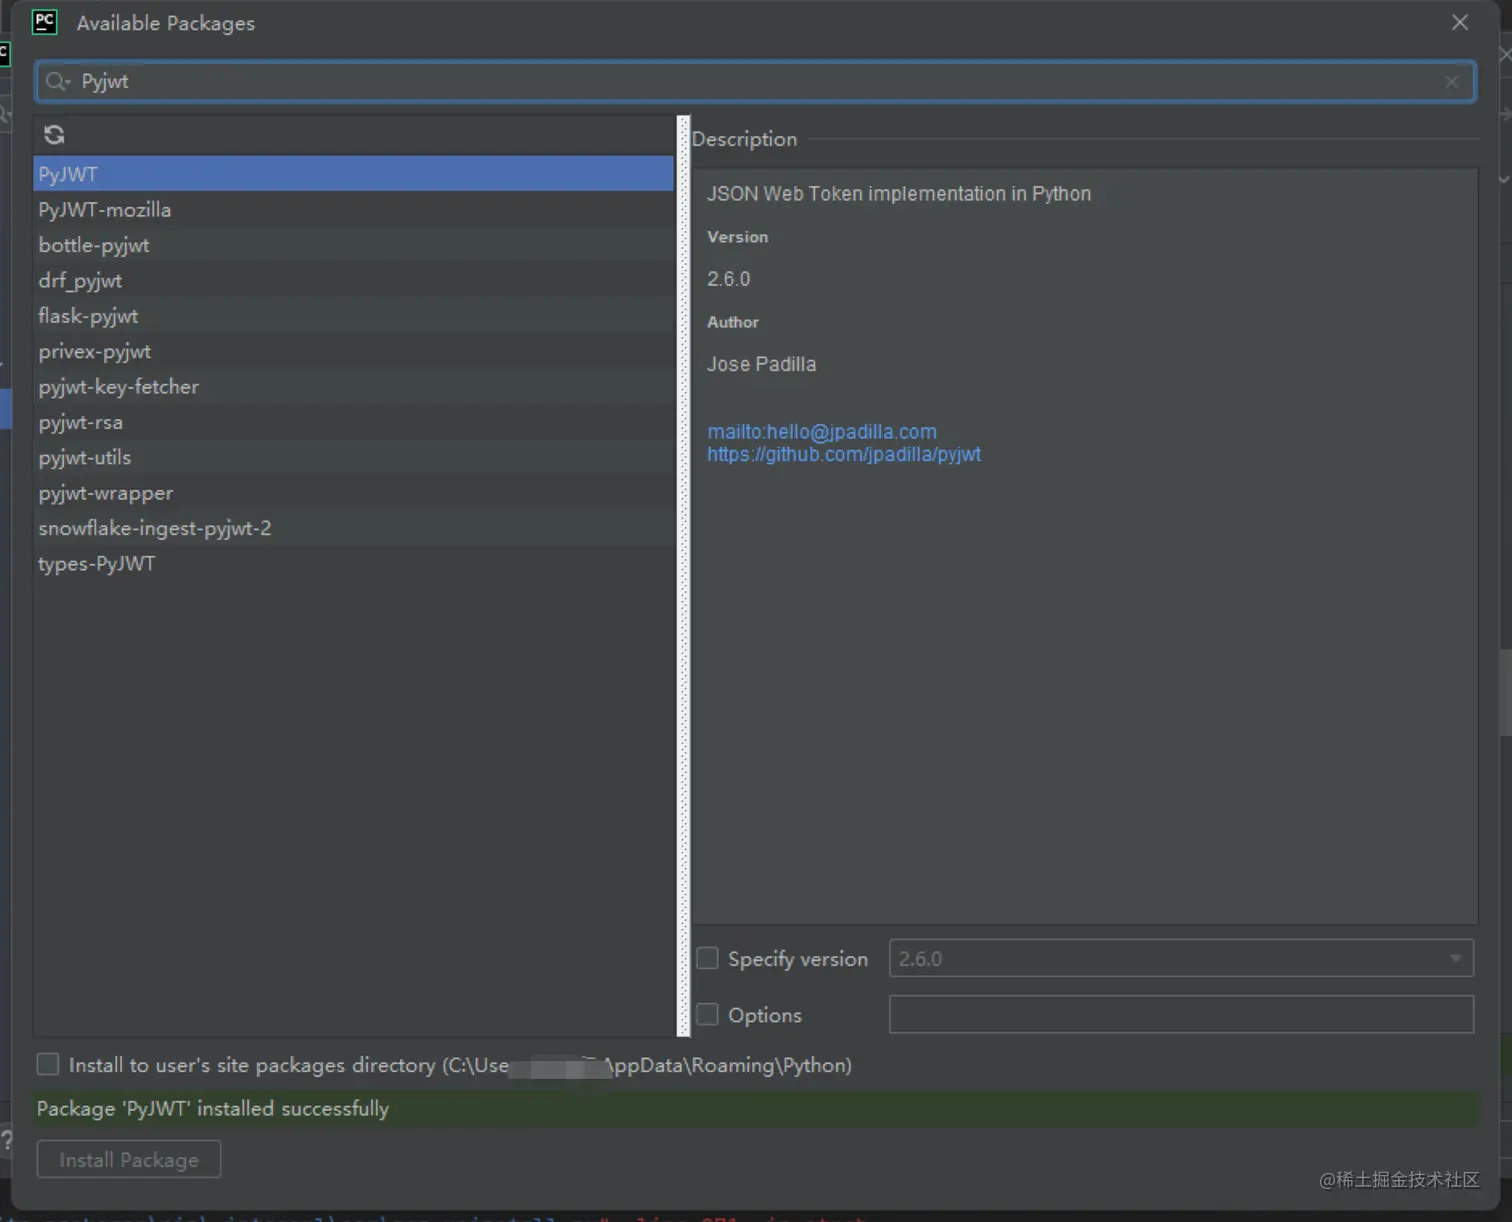Image resolution: width=1512 pixels, height=1222 pixels.
Task: Select the pyjwt-rsa package
Action: click(354, 422)
